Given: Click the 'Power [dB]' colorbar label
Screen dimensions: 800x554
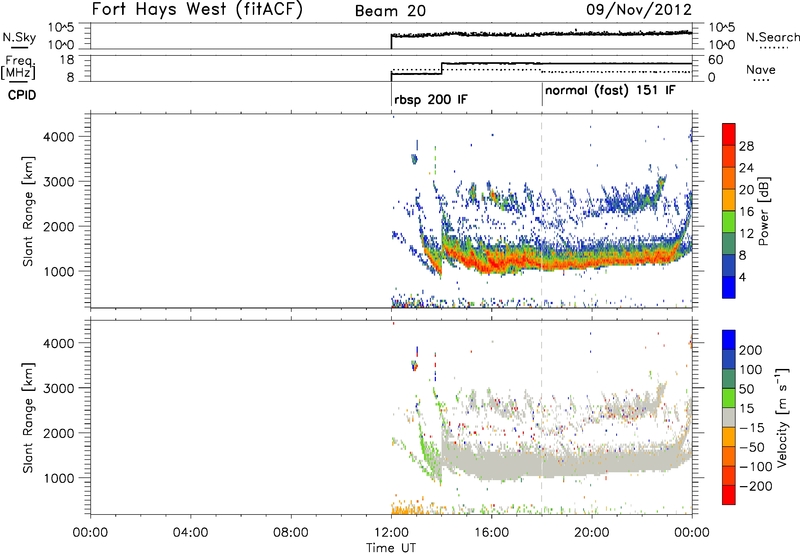Looking at the screenshot, I should click(x=763, y=211).
